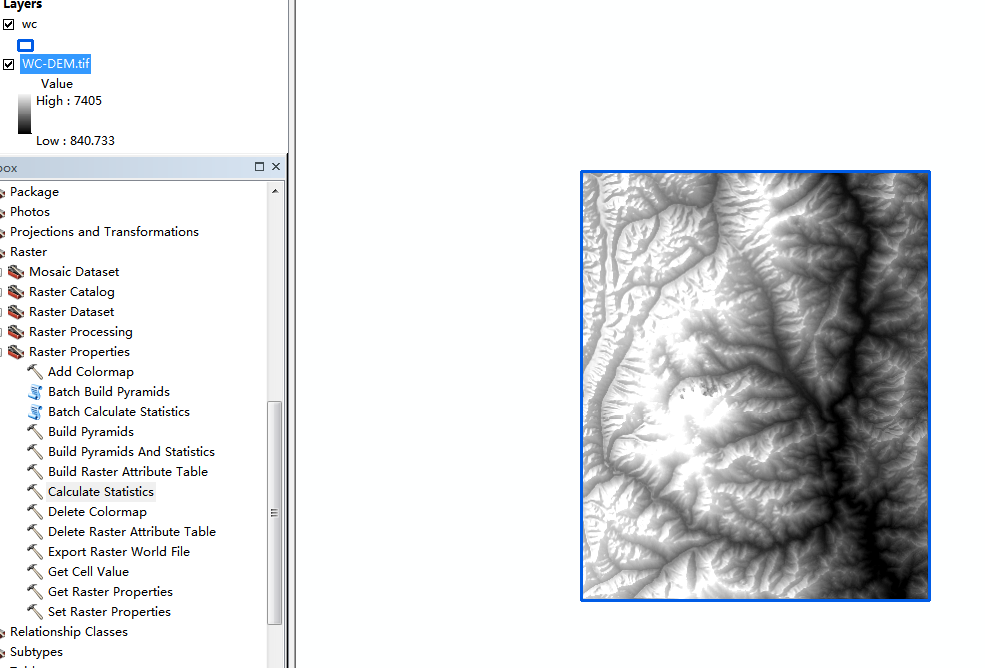Click the Build Pyramids And Statistics hammer icon
The height and width of the screenshot is (668, 985).
(35, 452)
